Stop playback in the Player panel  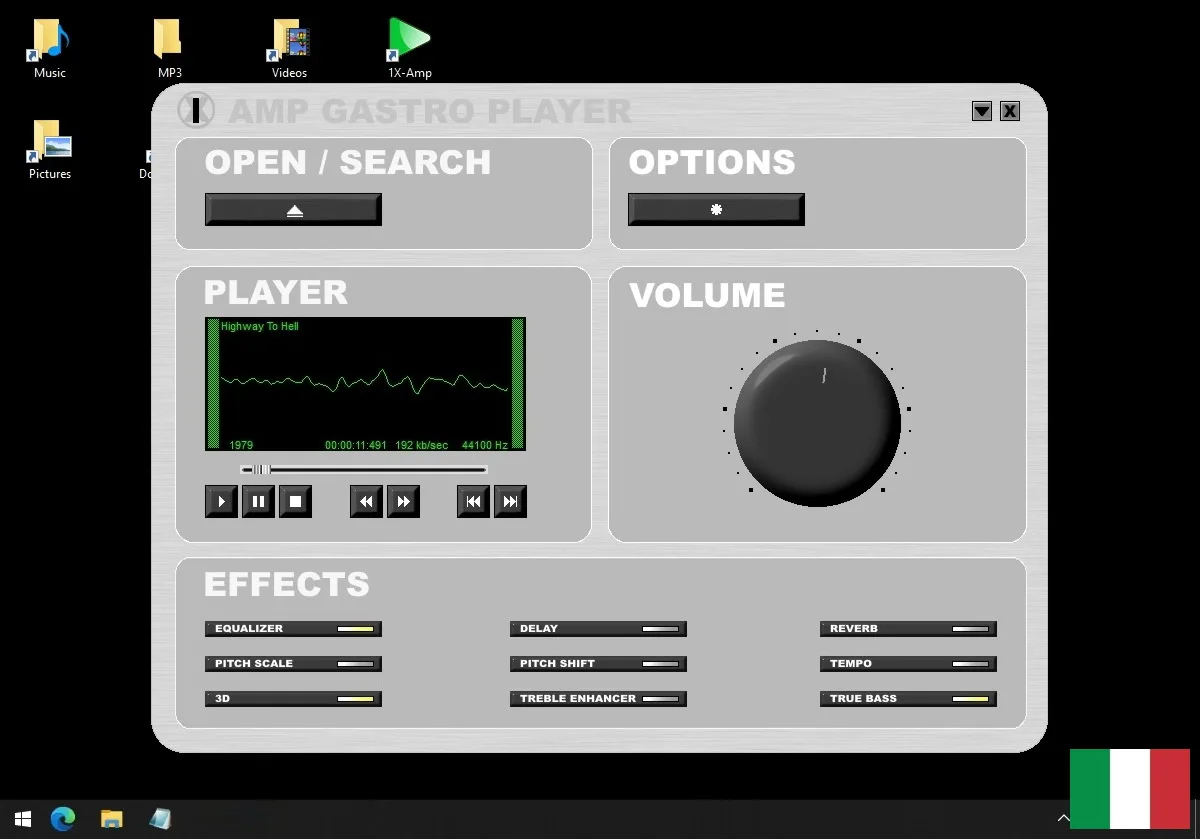pos(294,501)
